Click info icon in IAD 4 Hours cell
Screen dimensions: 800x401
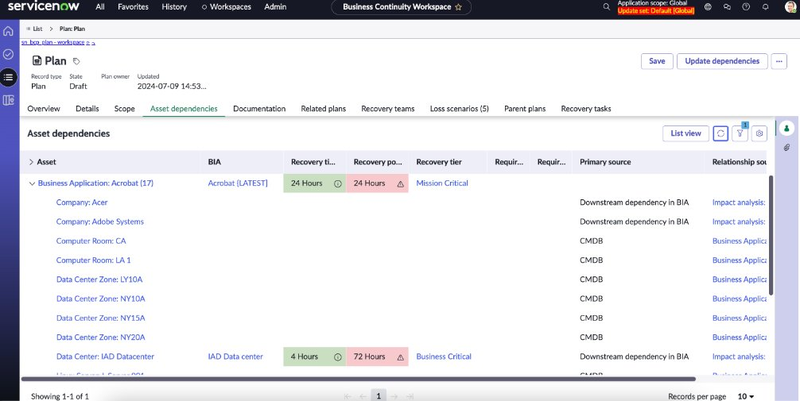[337, 357]
